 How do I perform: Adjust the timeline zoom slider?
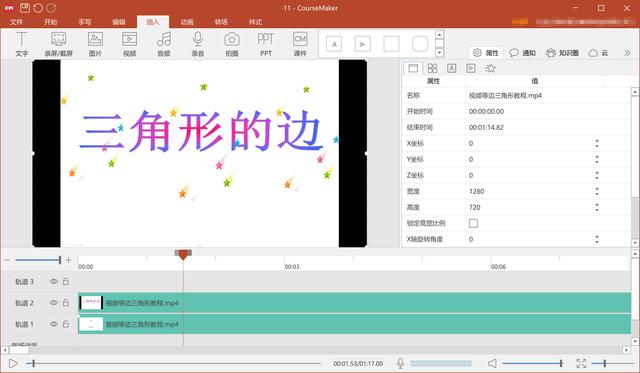click(38, 260)
